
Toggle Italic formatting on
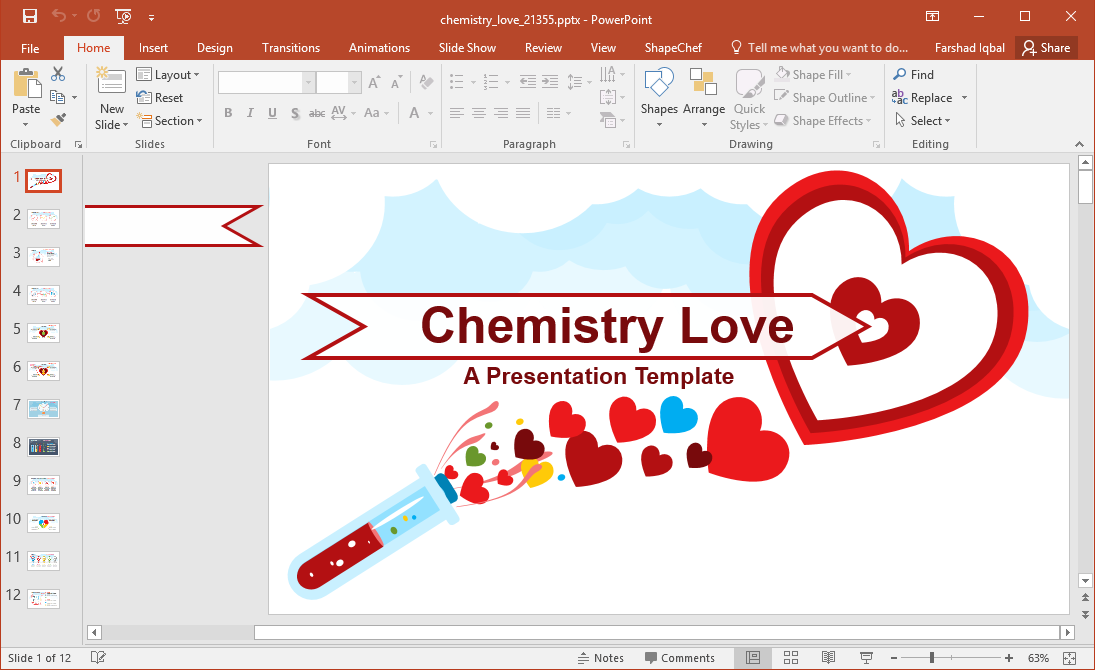249,113
